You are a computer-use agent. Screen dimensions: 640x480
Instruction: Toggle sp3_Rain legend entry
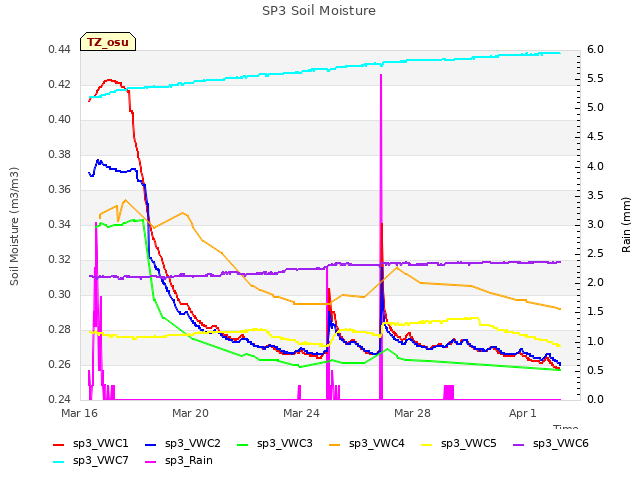click(x=179, y=461)
